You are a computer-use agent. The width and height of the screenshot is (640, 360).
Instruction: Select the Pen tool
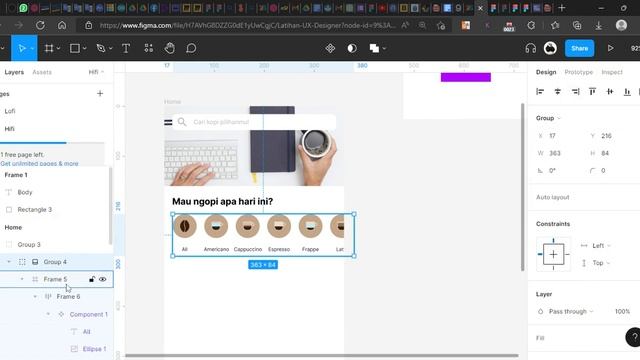pos(101,49)
